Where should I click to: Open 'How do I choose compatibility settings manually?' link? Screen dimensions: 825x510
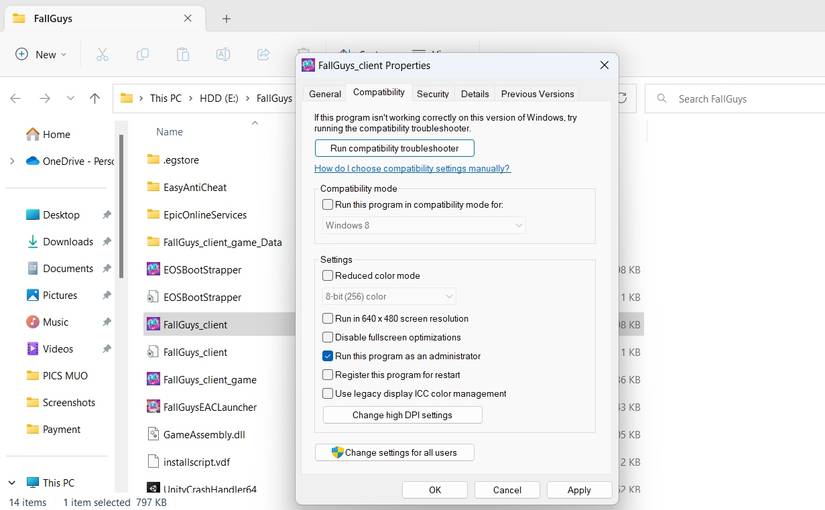(x=412, y=168)
